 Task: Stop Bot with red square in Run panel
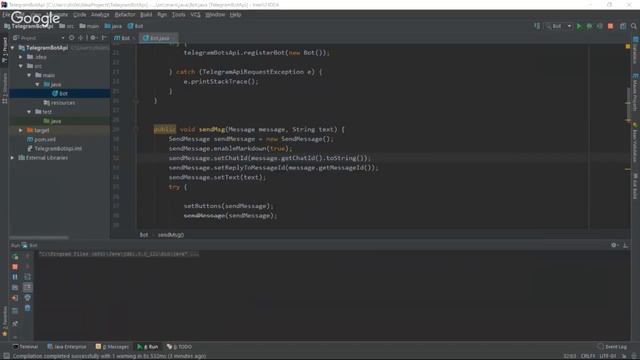click(15, 267)
